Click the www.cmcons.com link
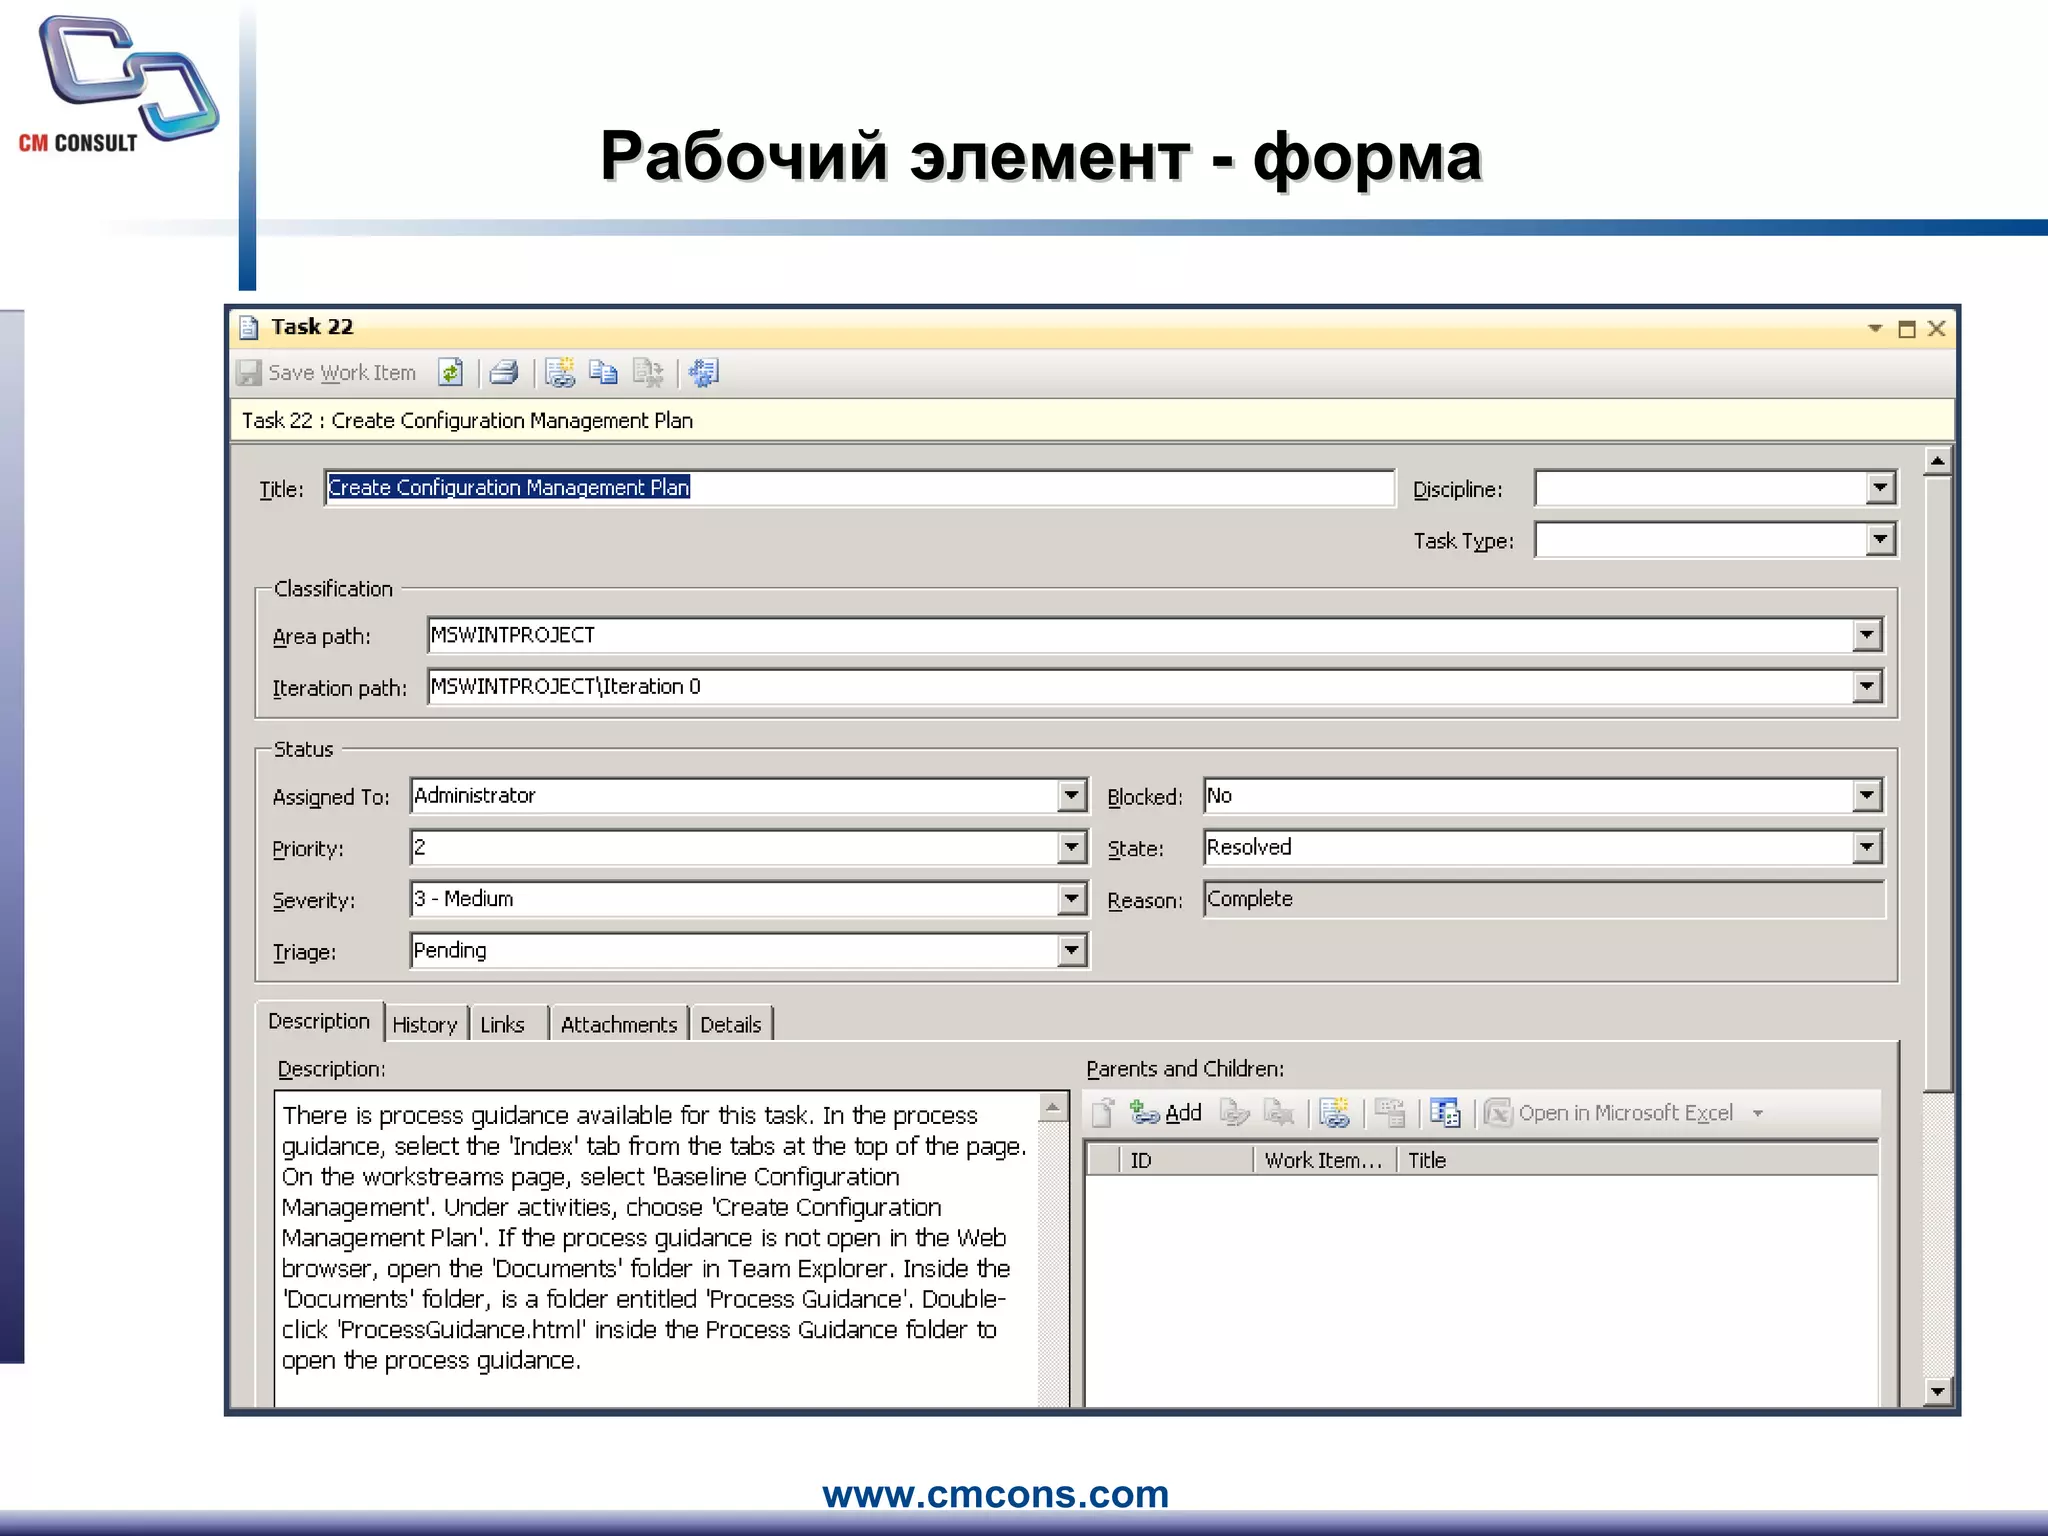Image resolution: width=2048 pixels, height=1536 pixels. pyautogui.click(x=996, y=1494)
